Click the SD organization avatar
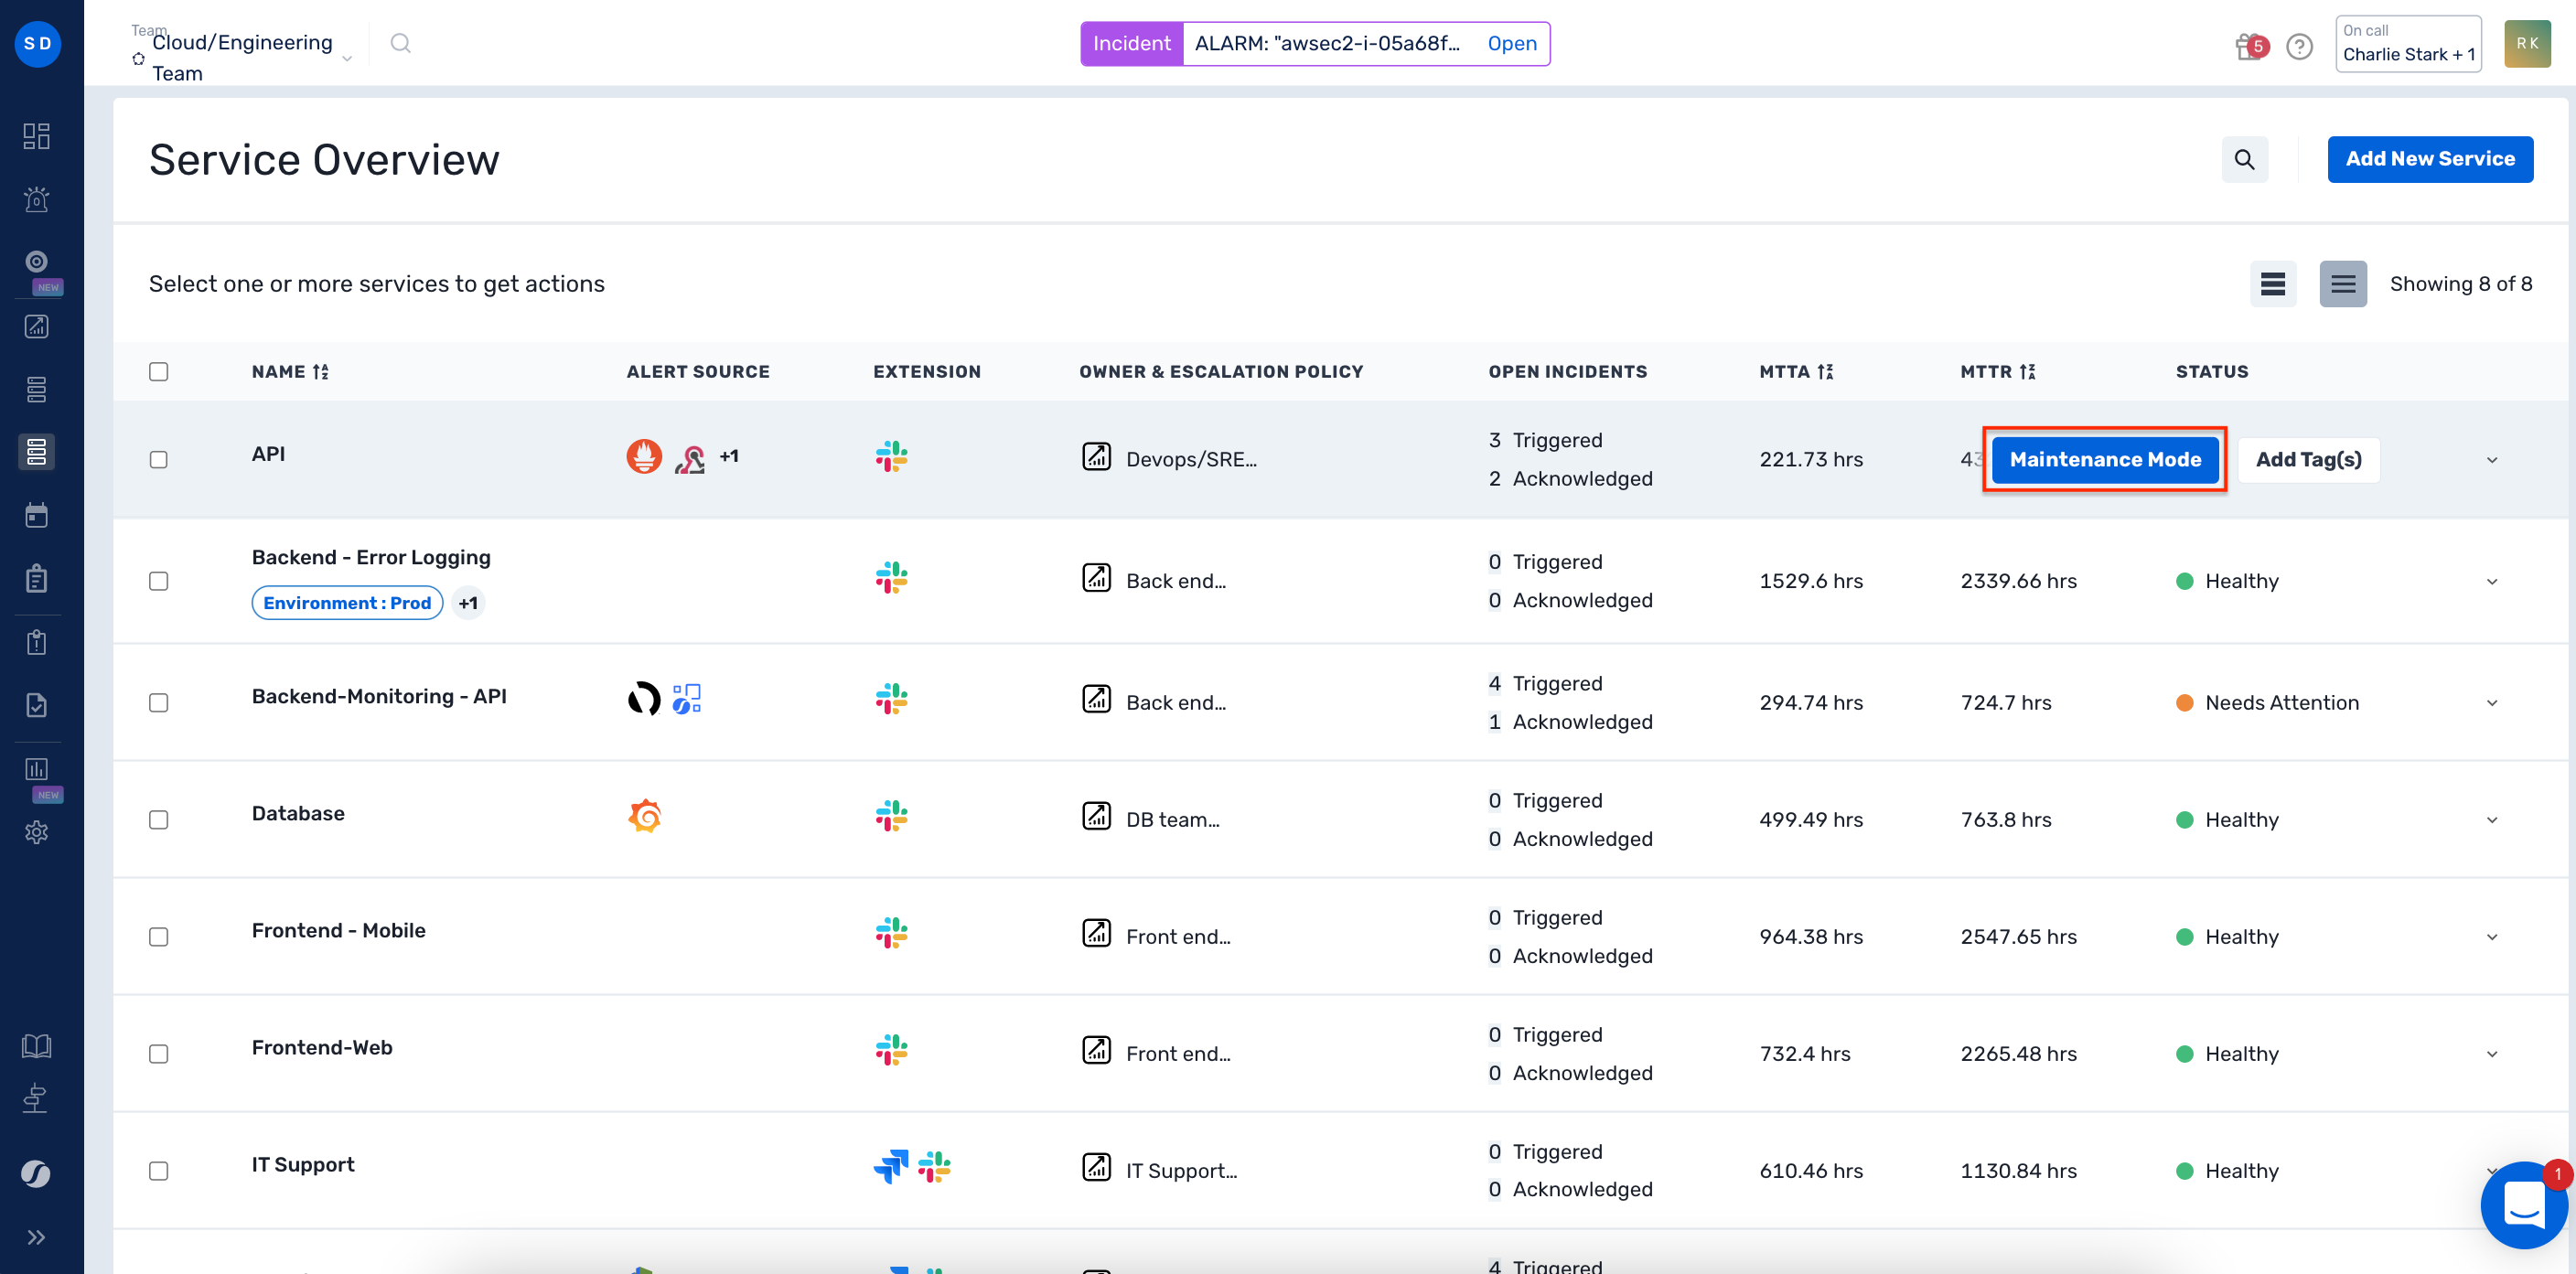2576x1274 pixels. [37, 43]
